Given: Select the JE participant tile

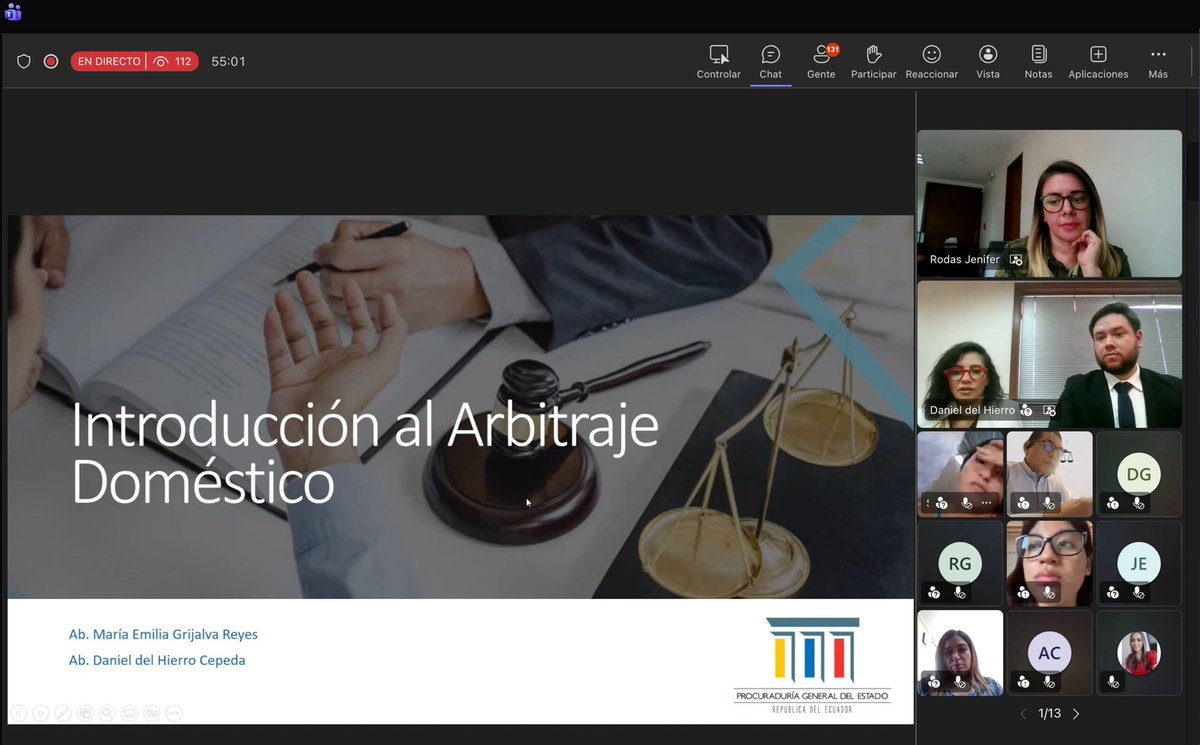Looking at the screenshot, I should click(x=1139, y=564).
